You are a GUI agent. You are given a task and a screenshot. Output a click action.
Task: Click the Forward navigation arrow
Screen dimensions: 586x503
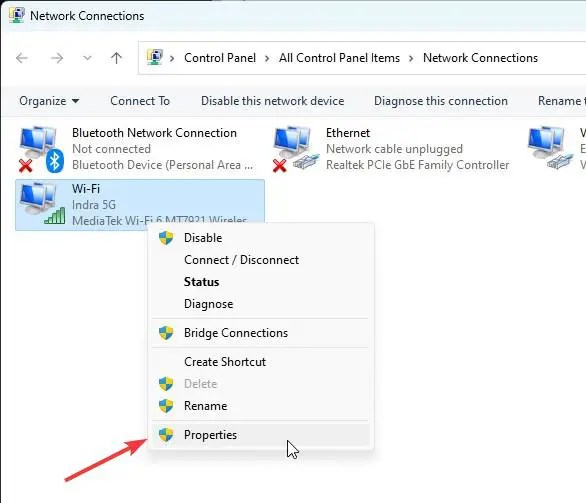pyautogui.click(x=57, y=58)
